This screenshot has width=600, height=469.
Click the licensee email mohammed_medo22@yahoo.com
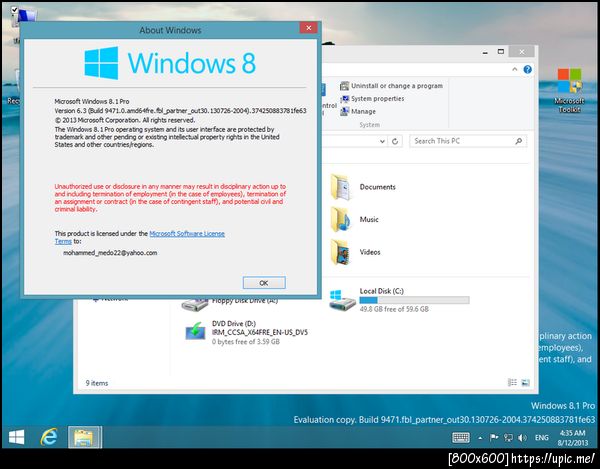click(x=110, y=253)
